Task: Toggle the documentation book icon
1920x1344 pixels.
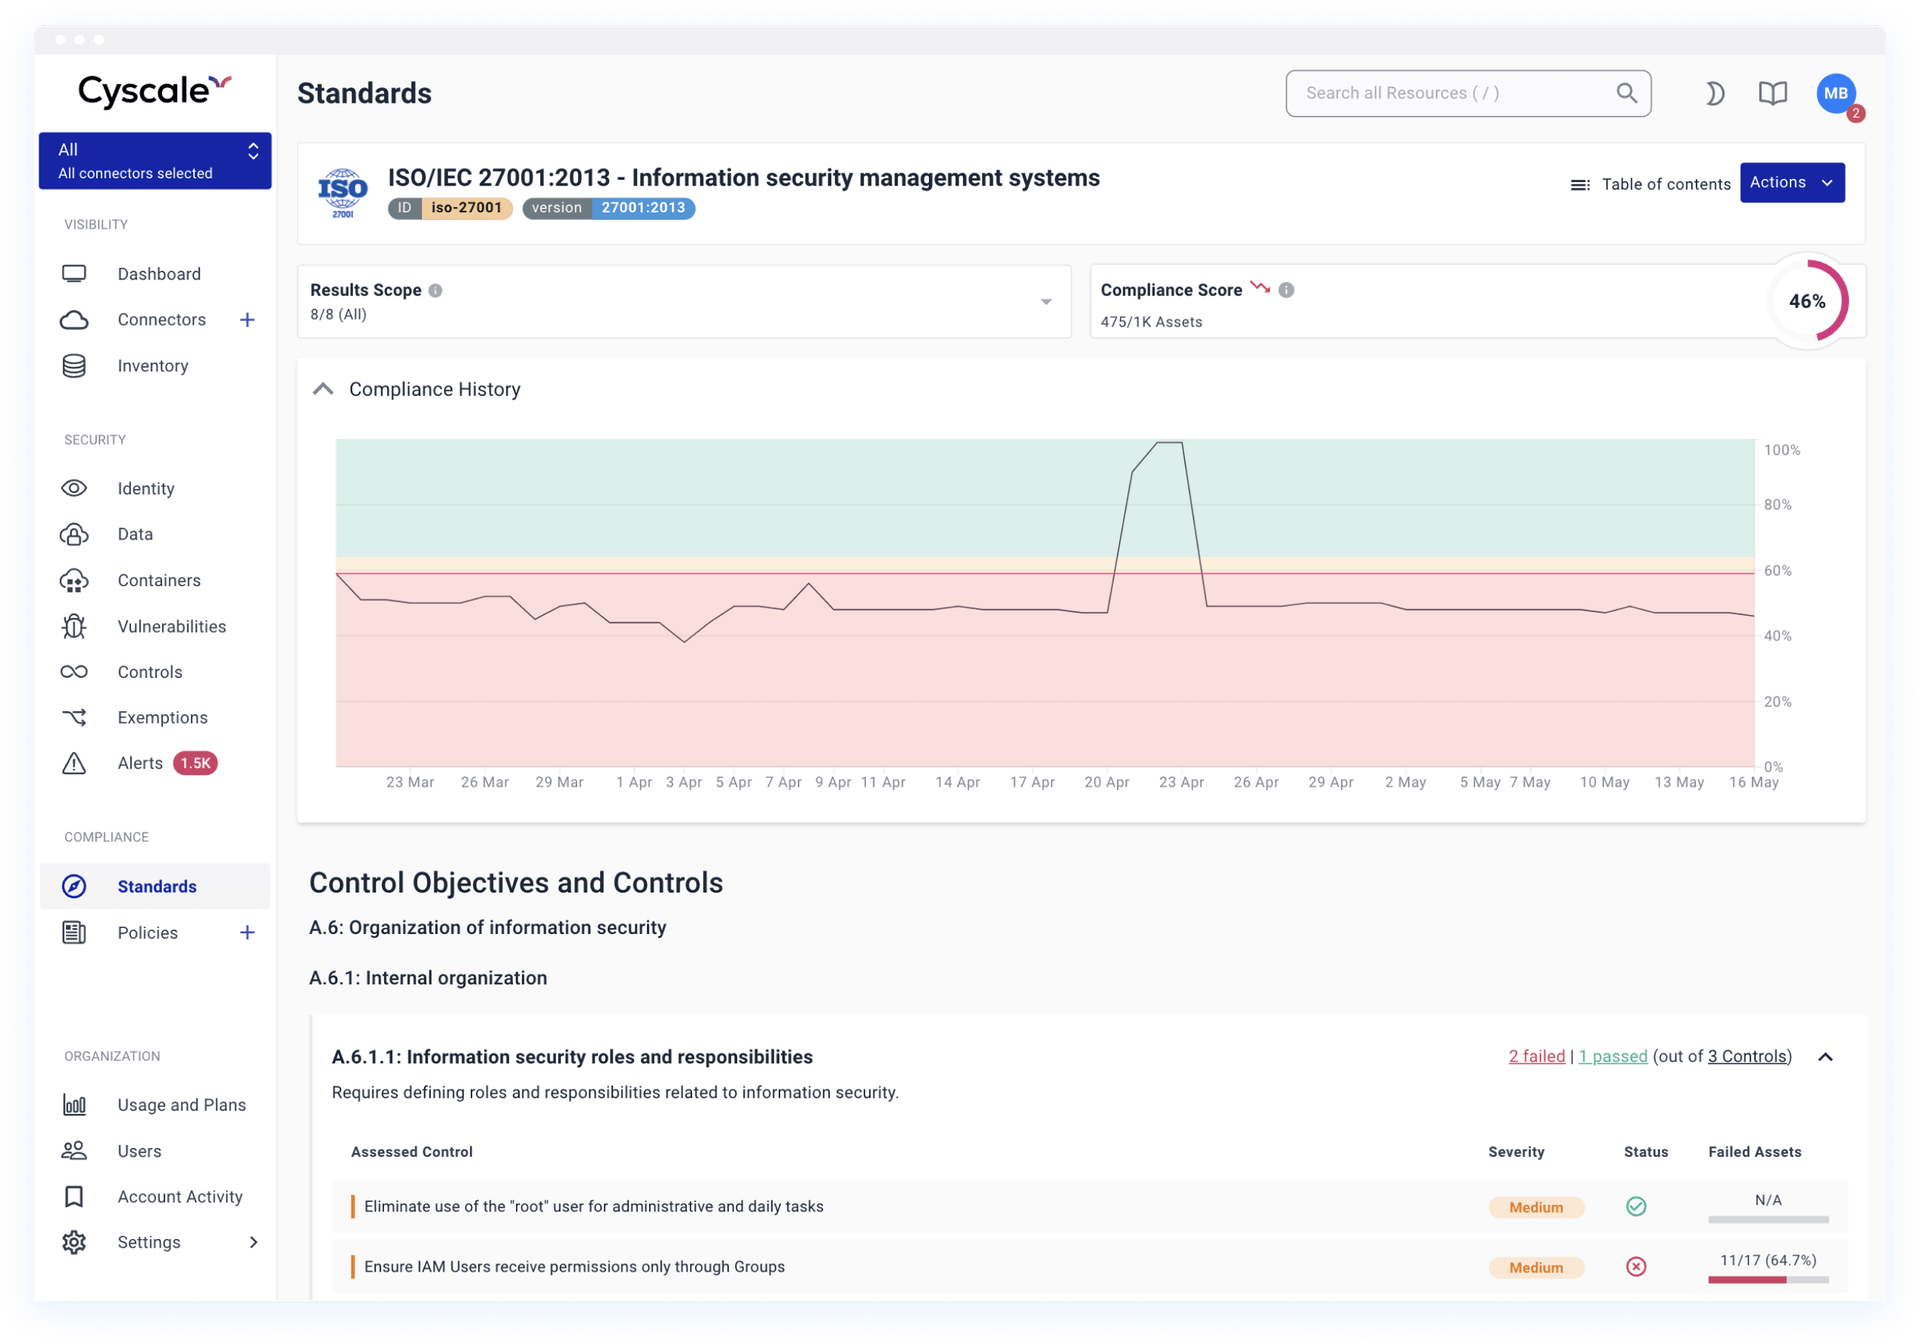Action: click(x=1770, y=92)
